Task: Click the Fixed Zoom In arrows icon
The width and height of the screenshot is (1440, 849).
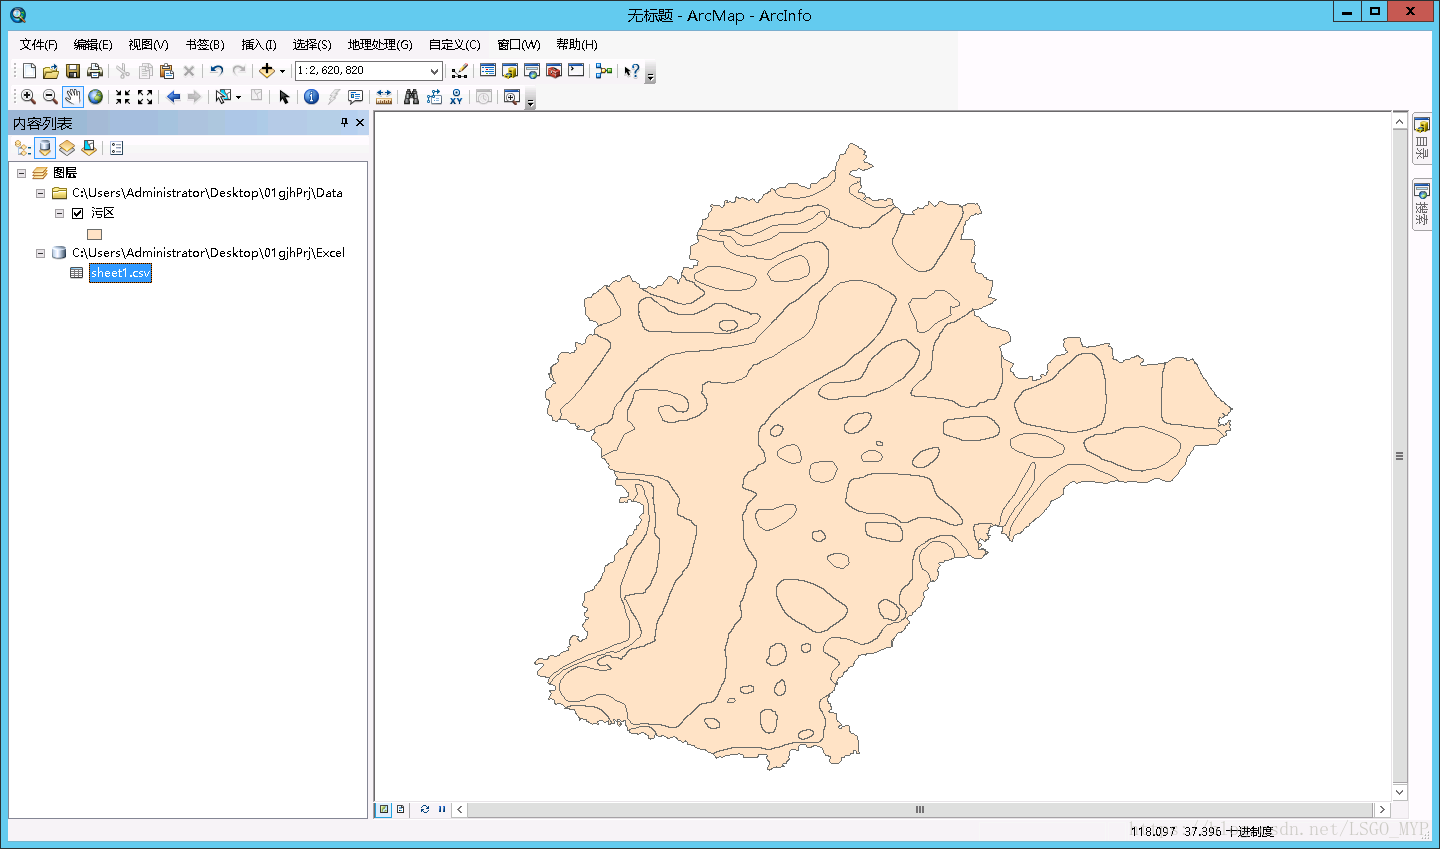Action: click(x=123, y=97)
